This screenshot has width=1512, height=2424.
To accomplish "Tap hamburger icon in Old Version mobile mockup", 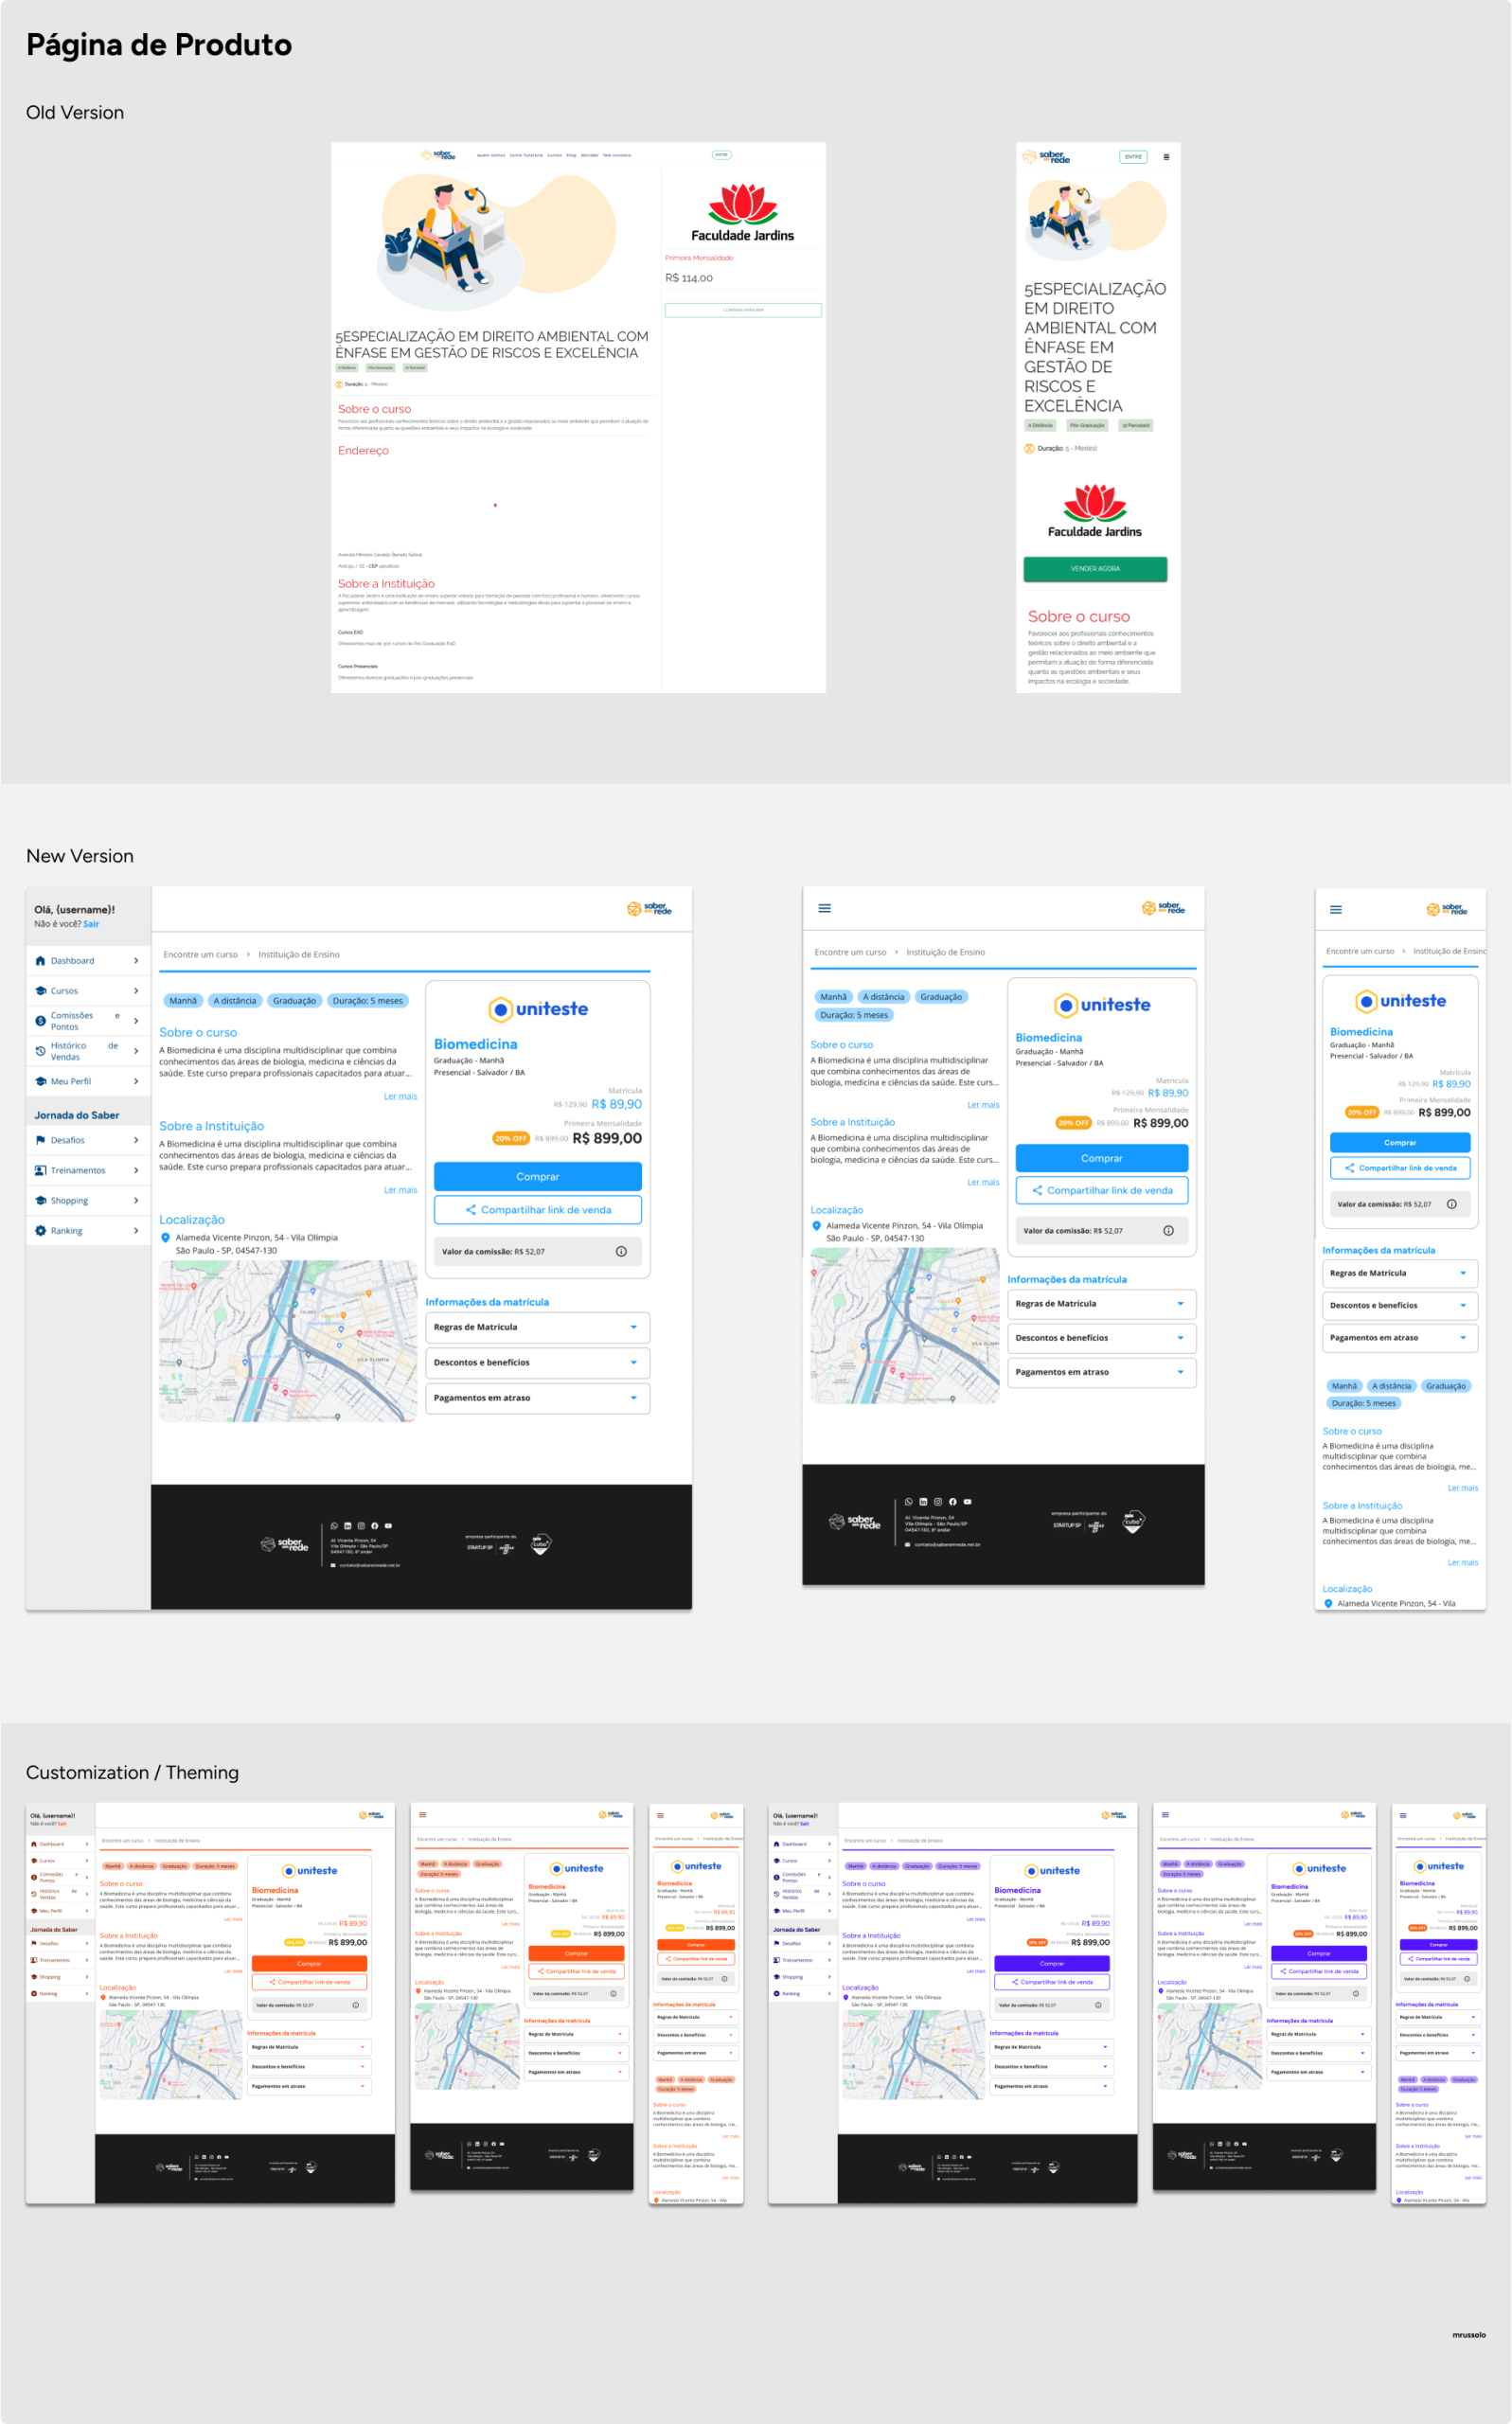I will [1166, 157].
